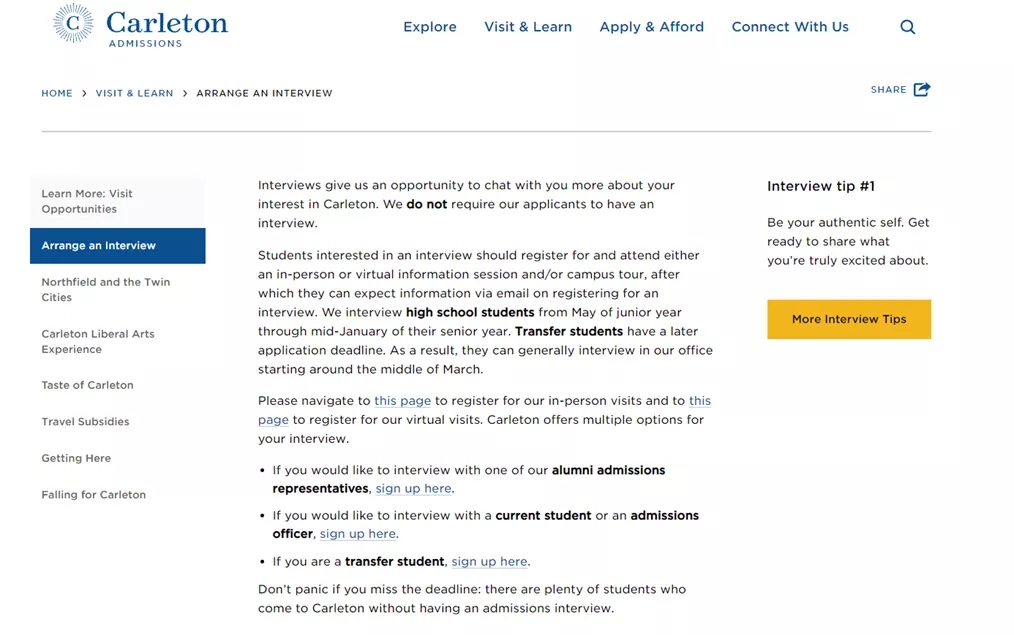Click the transfer student sign up link
The width and height of the screenshot is (1014, 635).
489,562
